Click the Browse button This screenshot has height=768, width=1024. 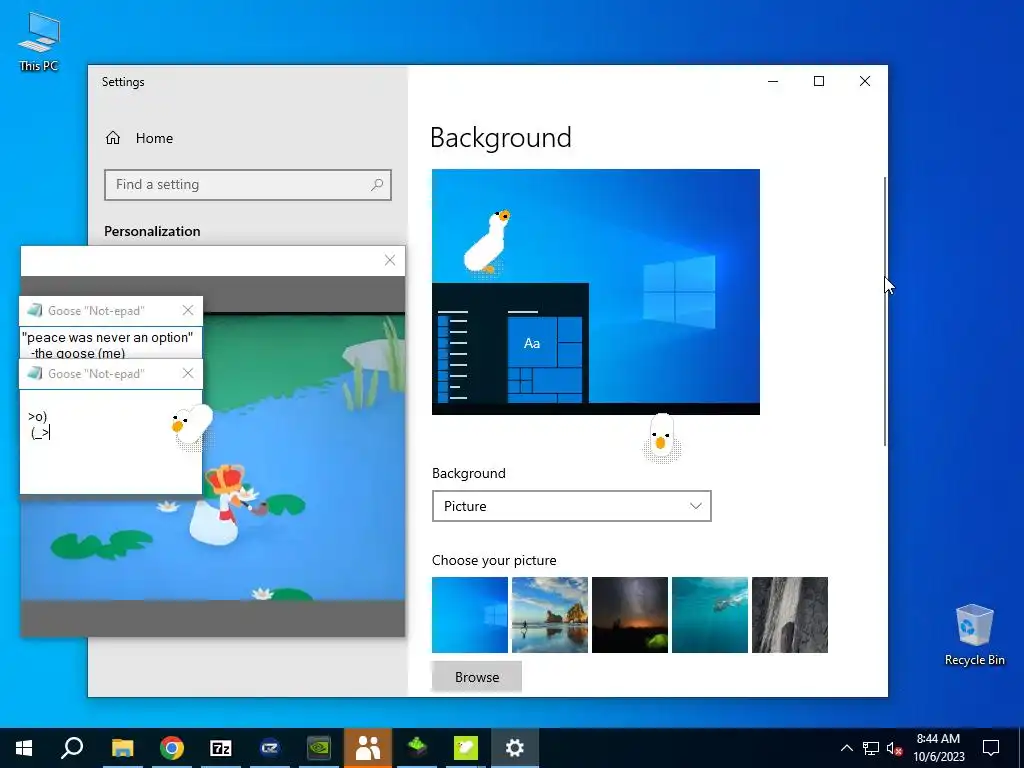click(477, 677)
